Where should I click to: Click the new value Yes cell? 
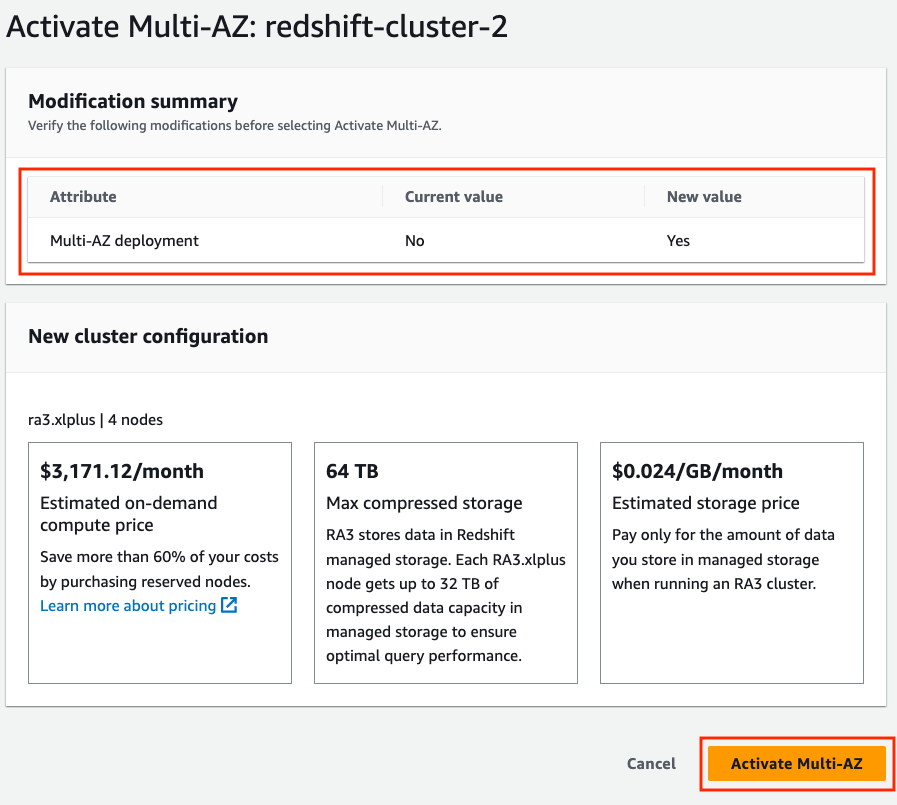pos(678,240)
